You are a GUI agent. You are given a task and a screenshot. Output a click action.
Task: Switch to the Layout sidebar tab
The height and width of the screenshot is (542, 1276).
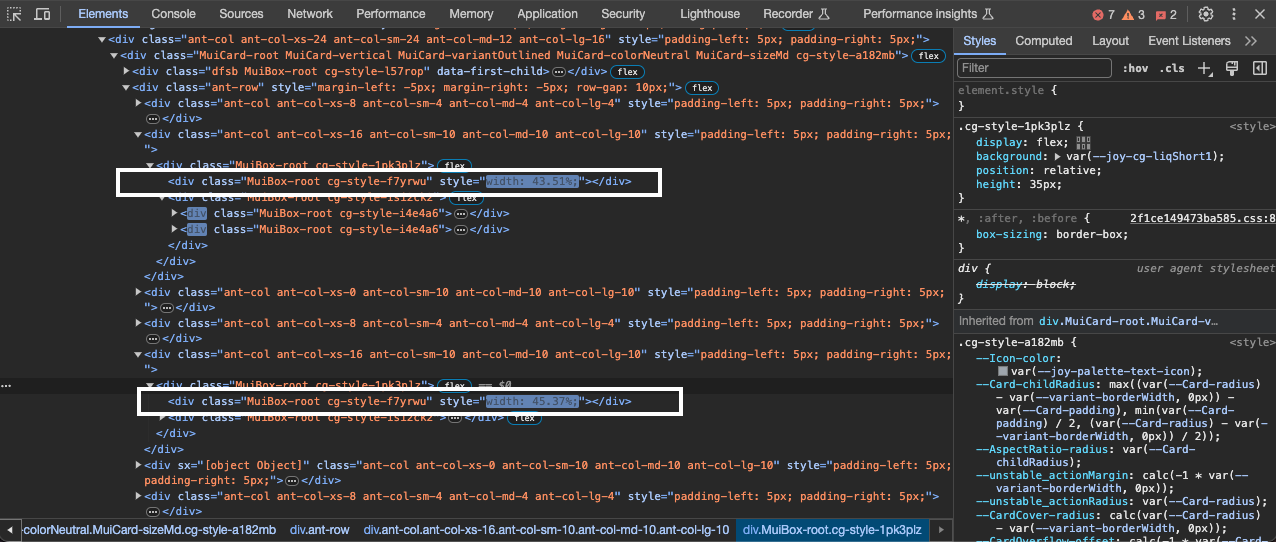coord(1110,41)
